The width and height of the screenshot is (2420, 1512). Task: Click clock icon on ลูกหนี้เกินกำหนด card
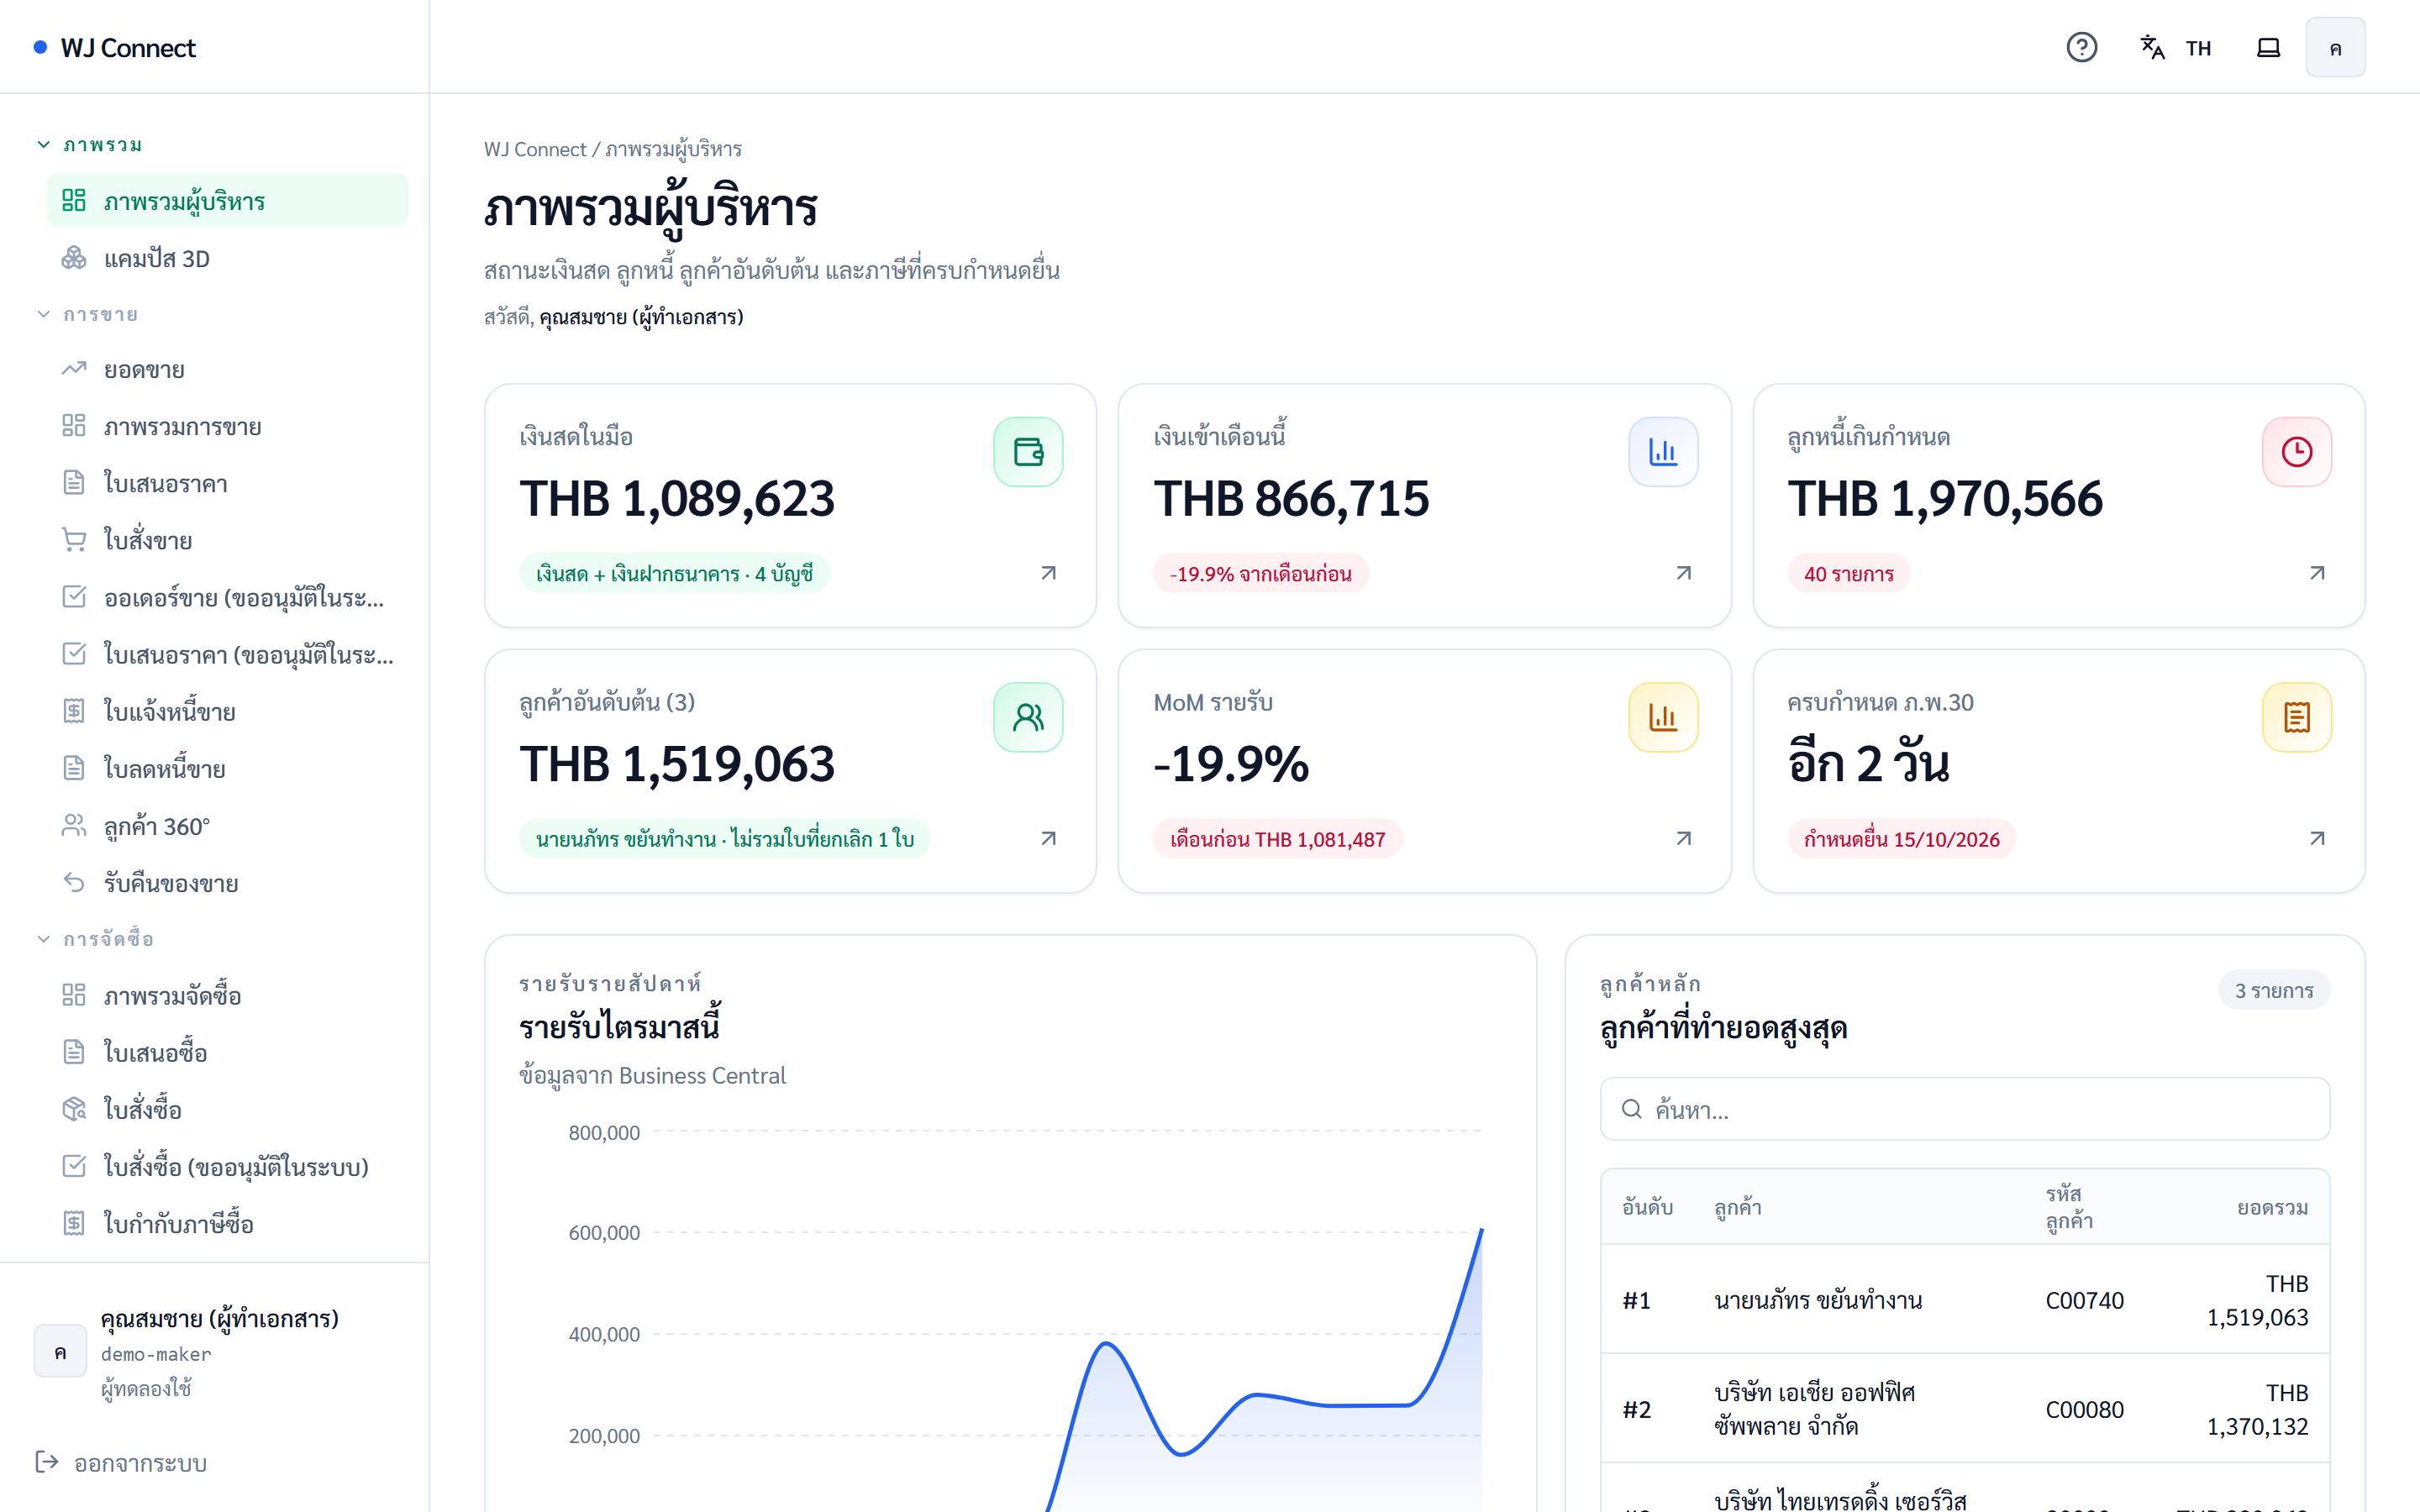2297,452
